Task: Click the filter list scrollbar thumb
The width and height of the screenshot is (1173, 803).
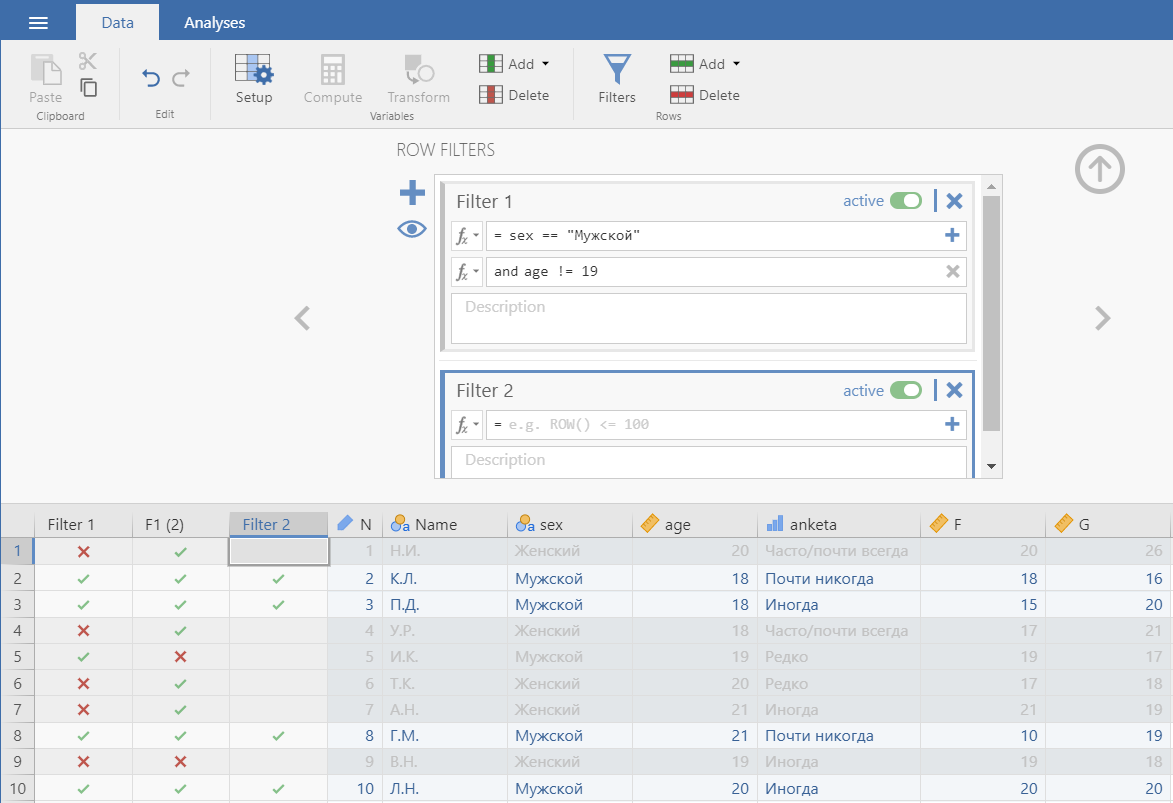Action: tap(991, 314)
